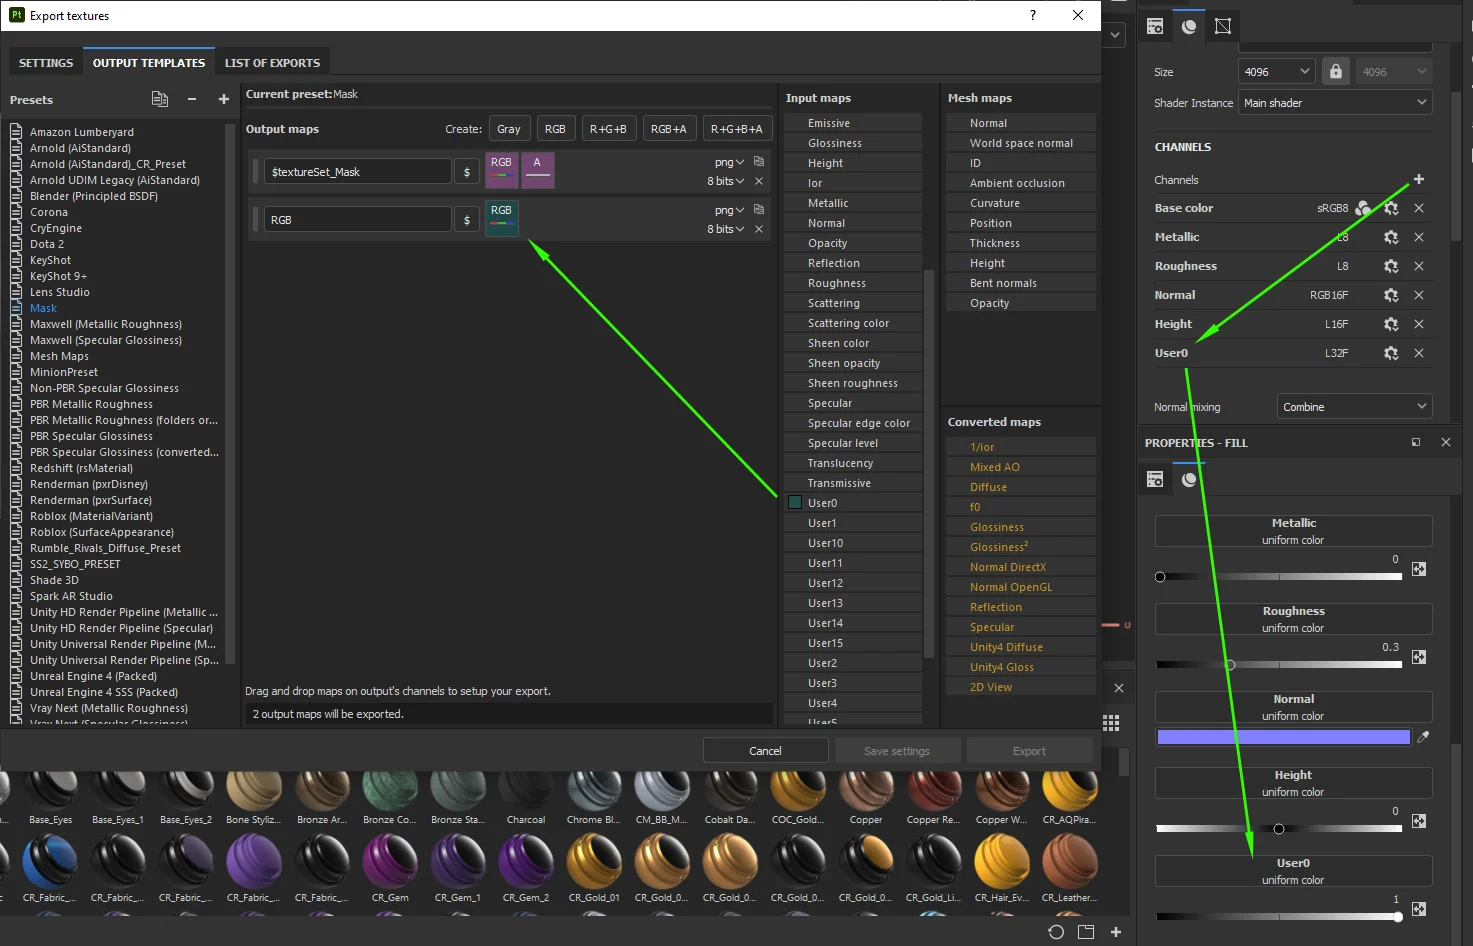
Task: Open the Normal uniform color swatch
Action: pyautogui.click(x=1283, y=737)
